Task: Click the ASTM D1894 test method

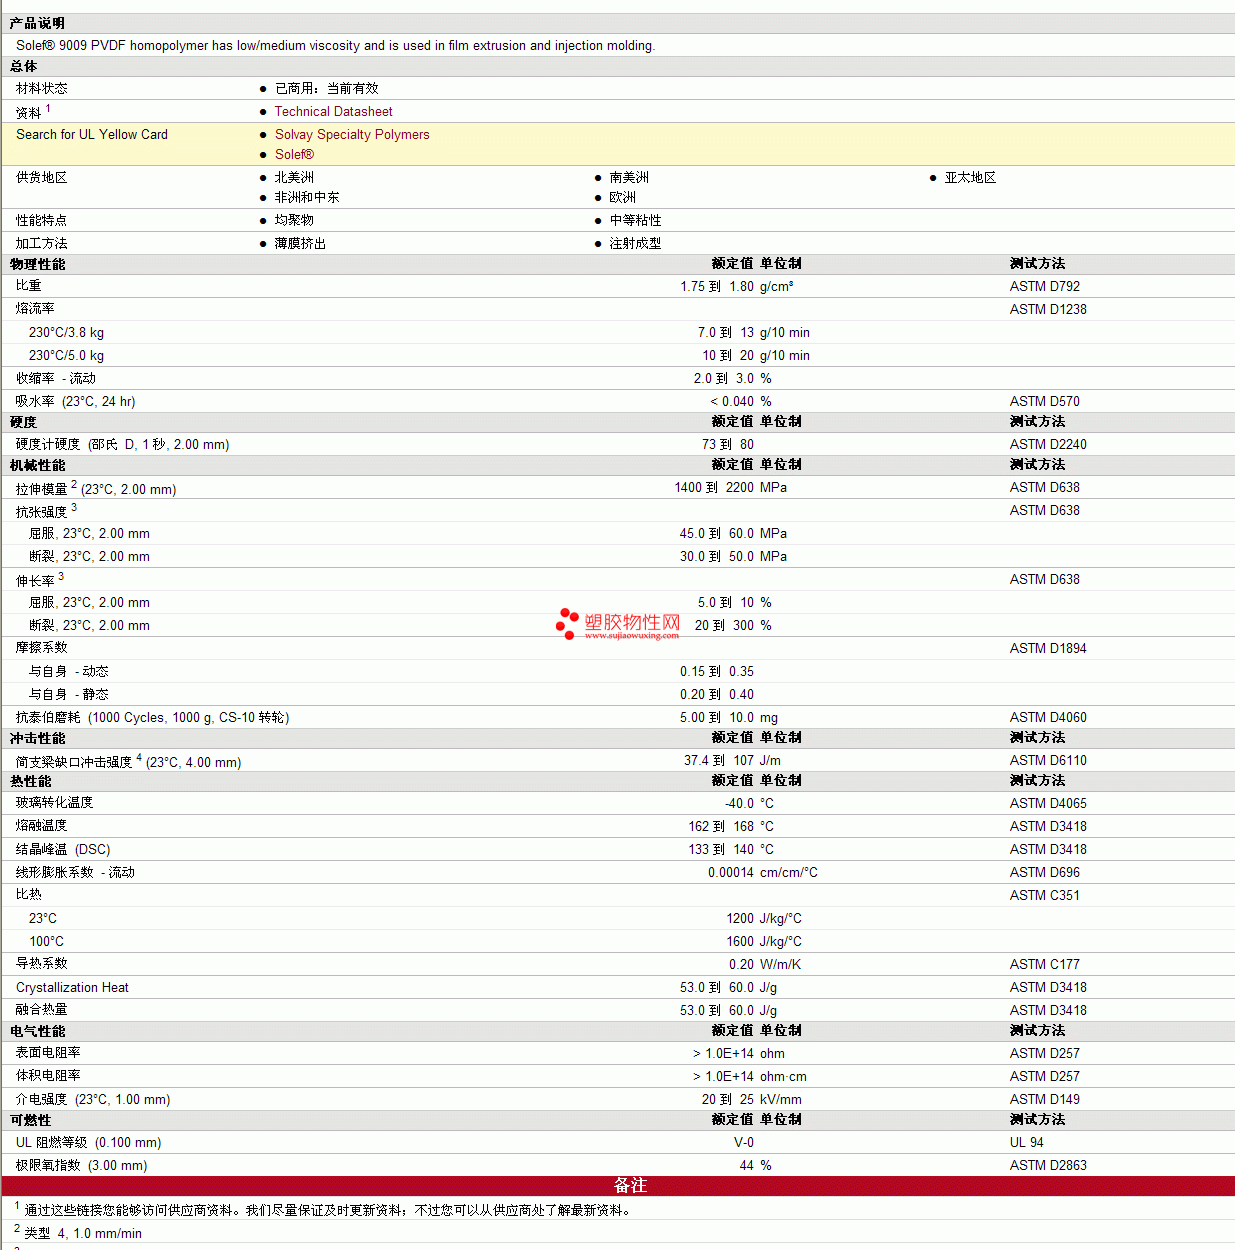Action: click(1048, 648)
